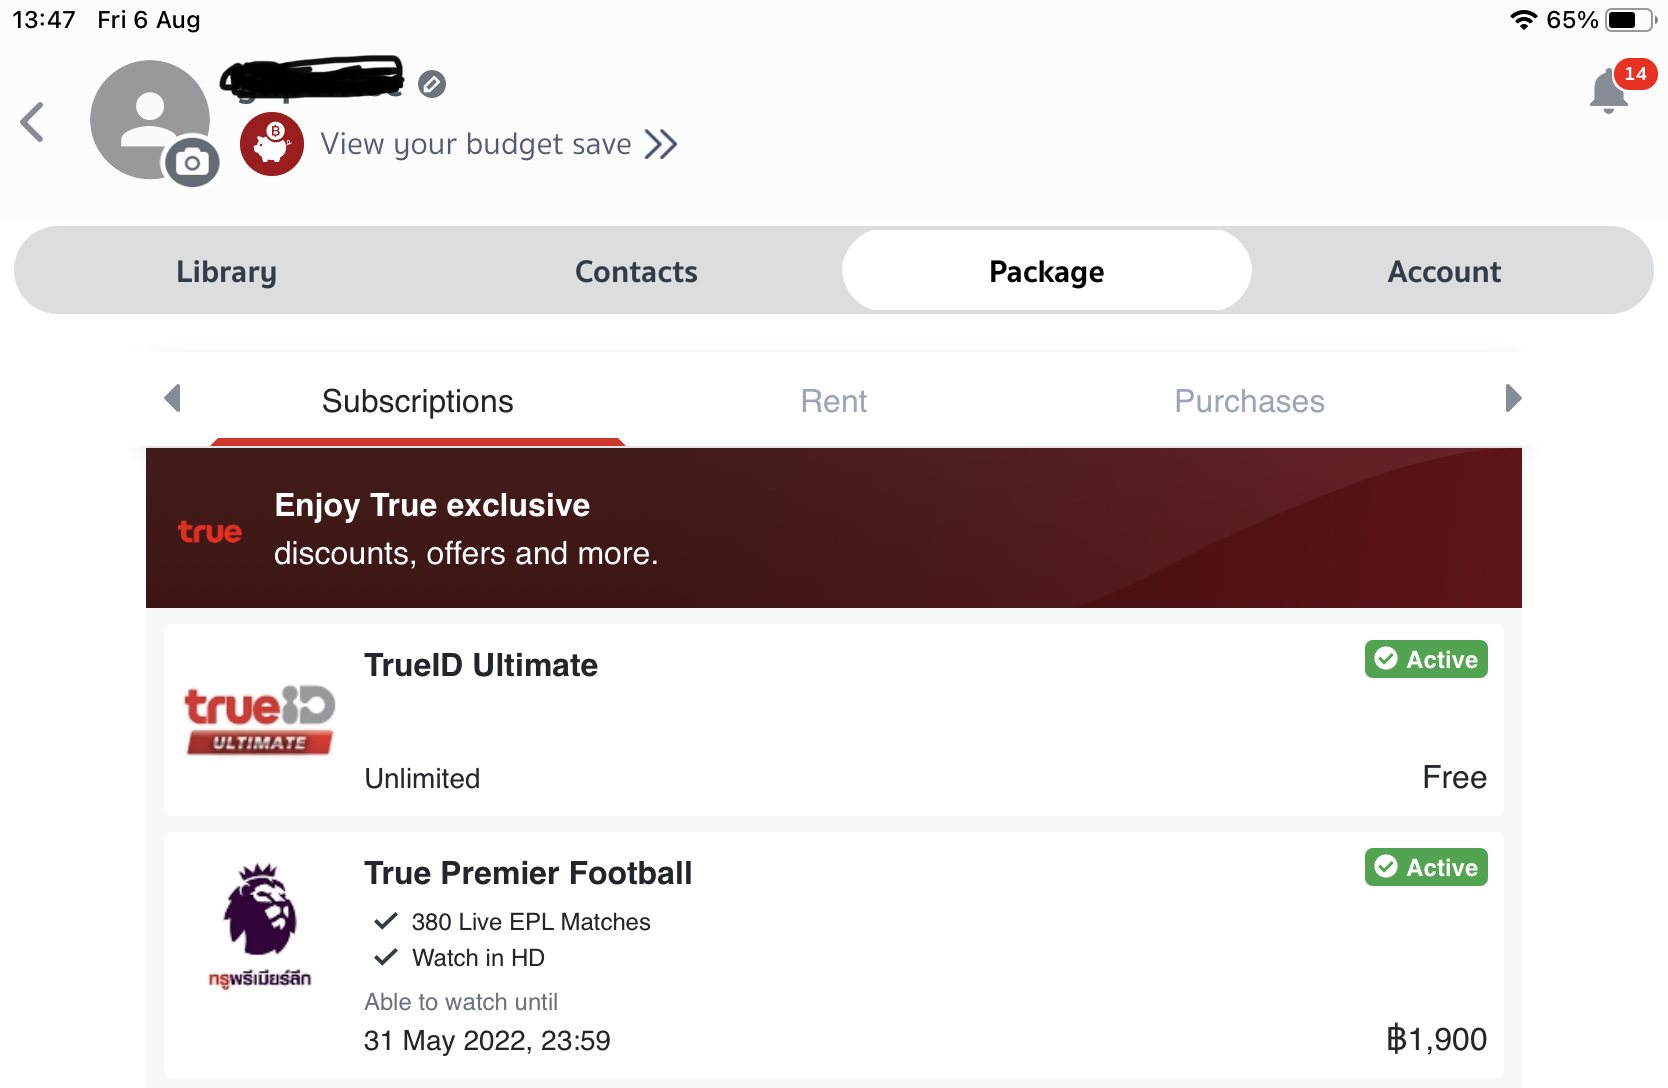Image resolution: width=1668 pixels, height=1088 pixels.
Task: Tap Active badge on TrueID Ultimate
Action: [x=1426, y=659]
